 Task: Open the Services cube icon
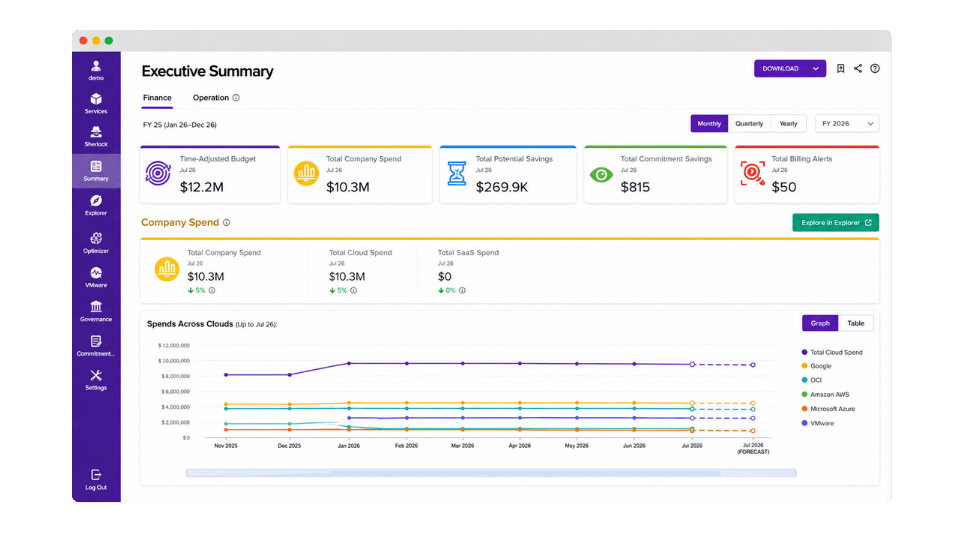pos(96,99)
